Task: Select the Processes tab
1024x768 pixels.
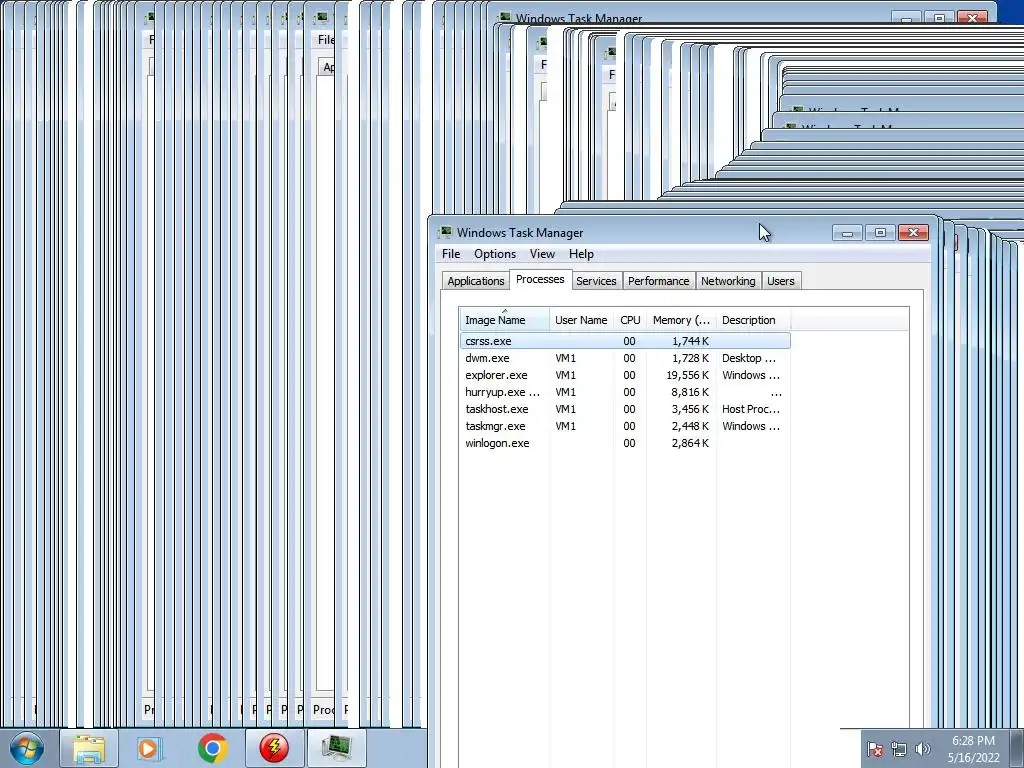Action: point(540,279)
